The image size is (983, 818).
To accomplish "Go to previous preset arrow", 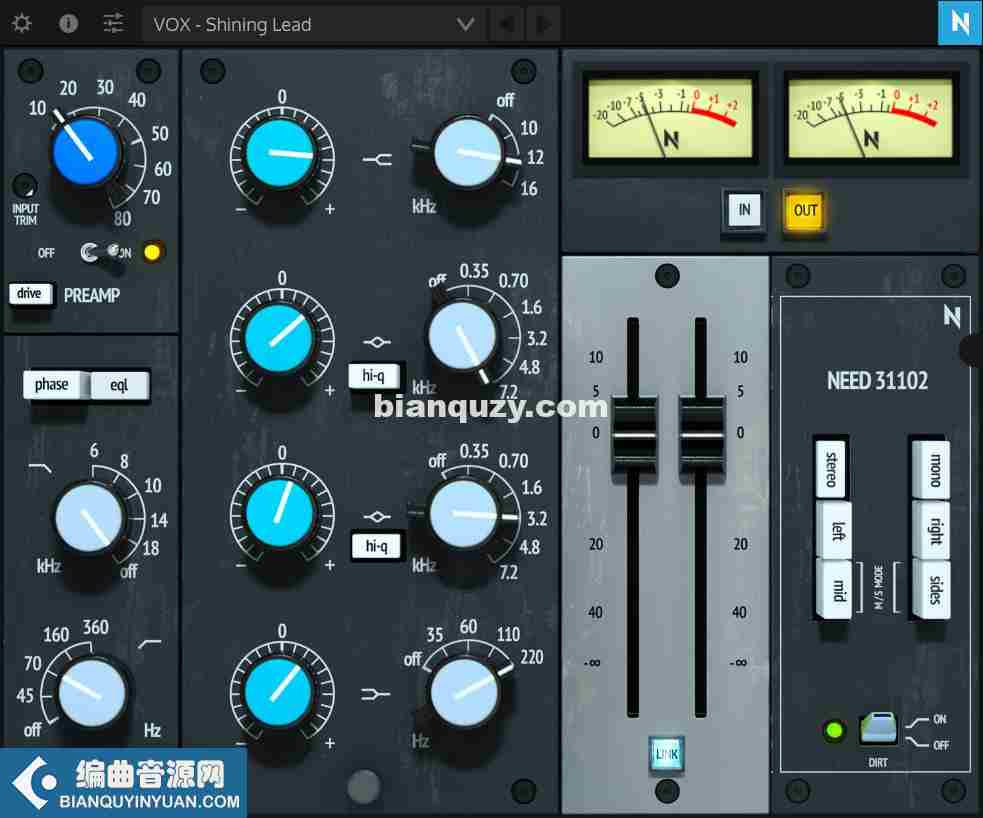I will pyautogui.click(x=506, y=24).
